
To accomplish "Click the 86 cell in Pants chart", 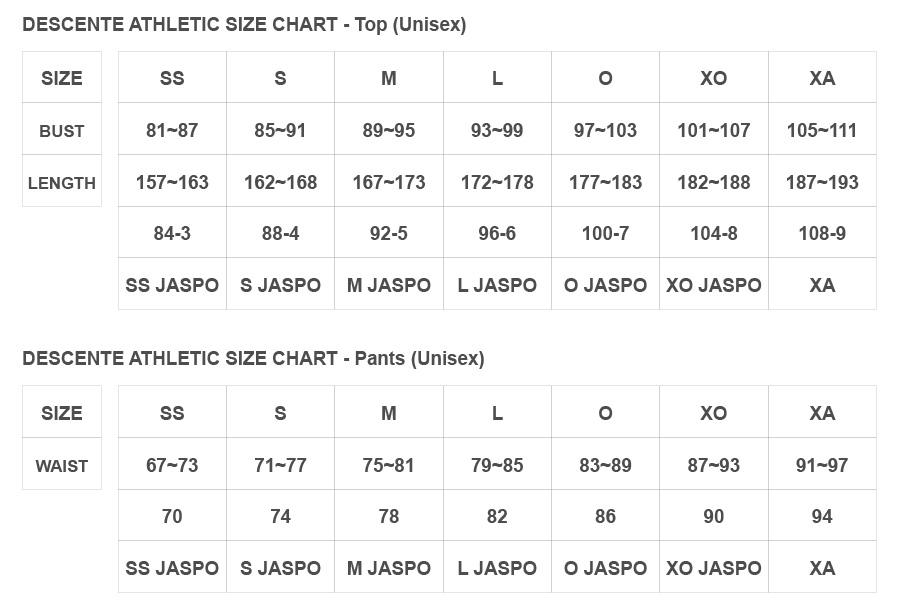I will coord(606,516).
